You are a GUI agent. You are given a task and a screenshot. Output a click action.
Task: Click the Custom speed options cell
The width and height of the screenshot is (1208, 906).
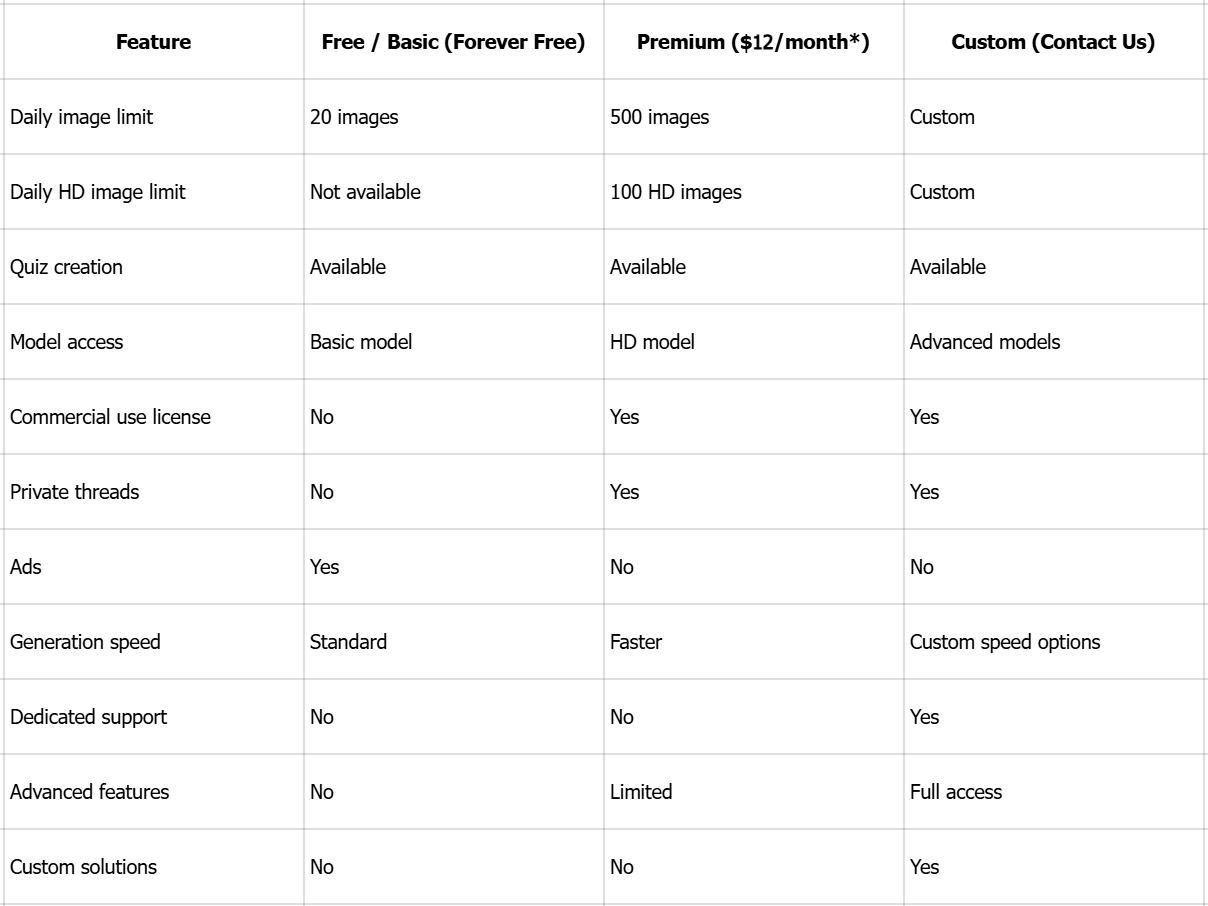tap(1005, 642)
